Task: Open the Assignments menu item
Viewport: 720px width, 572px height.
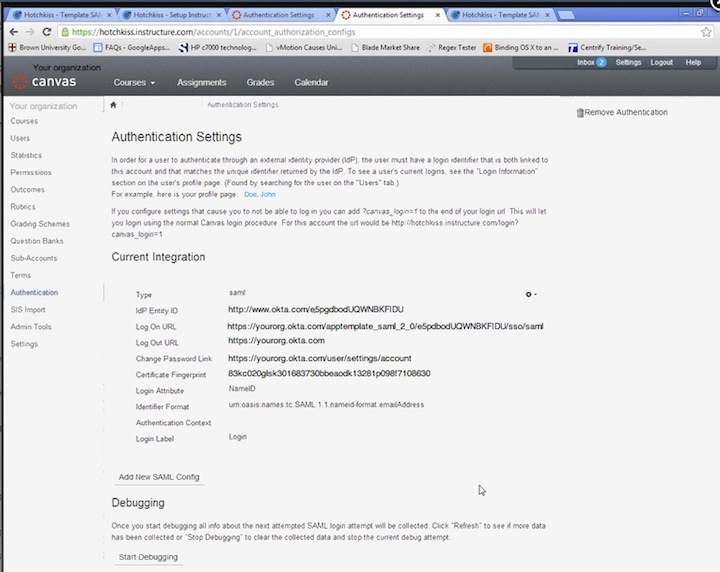Action: click(x=201, y=83)
